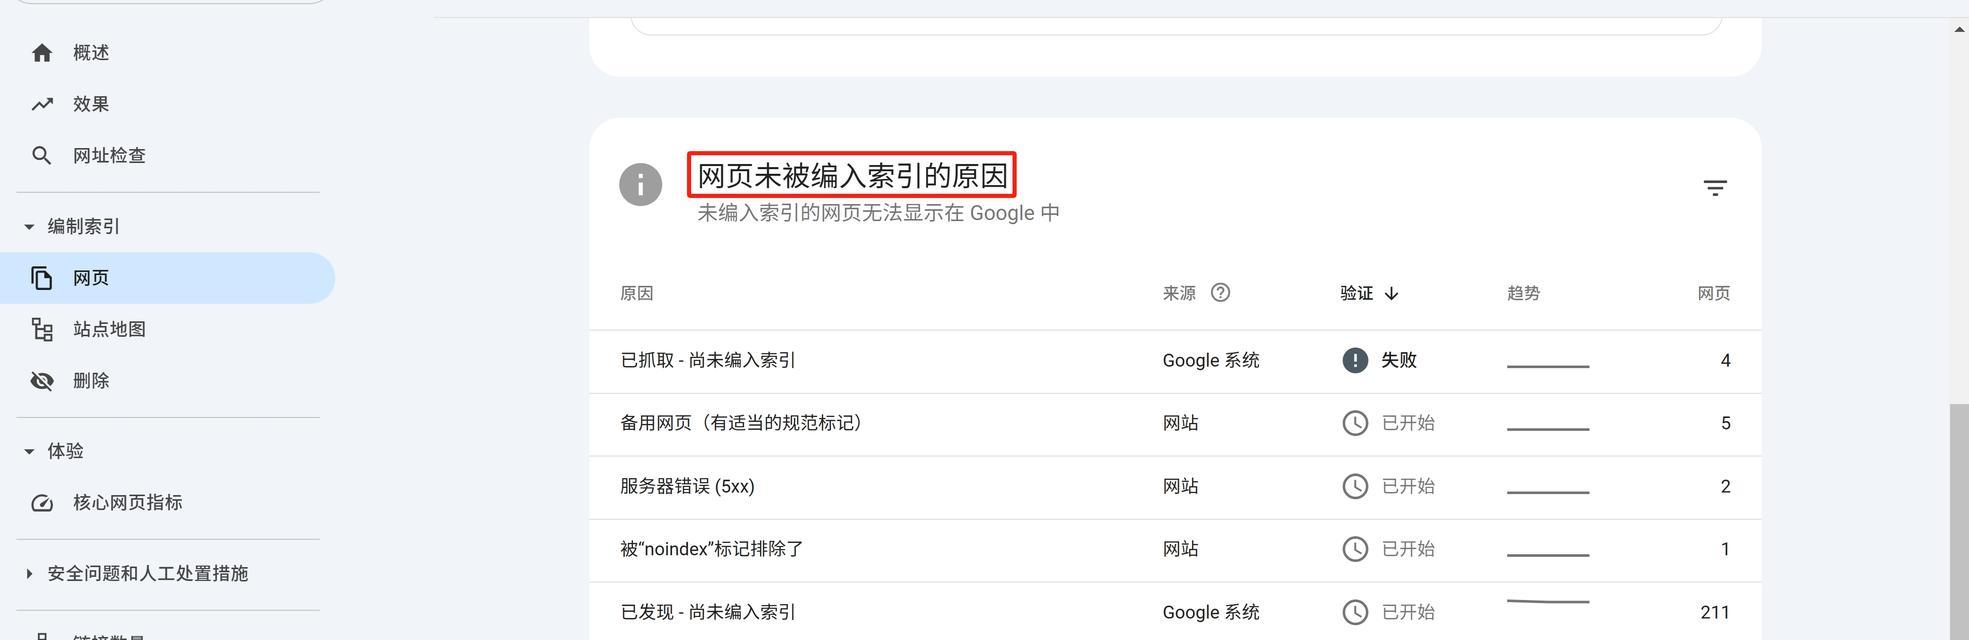Click the home icon beside 概述
The height and width of the screenshot is (640, 1969).
(41, 53)
